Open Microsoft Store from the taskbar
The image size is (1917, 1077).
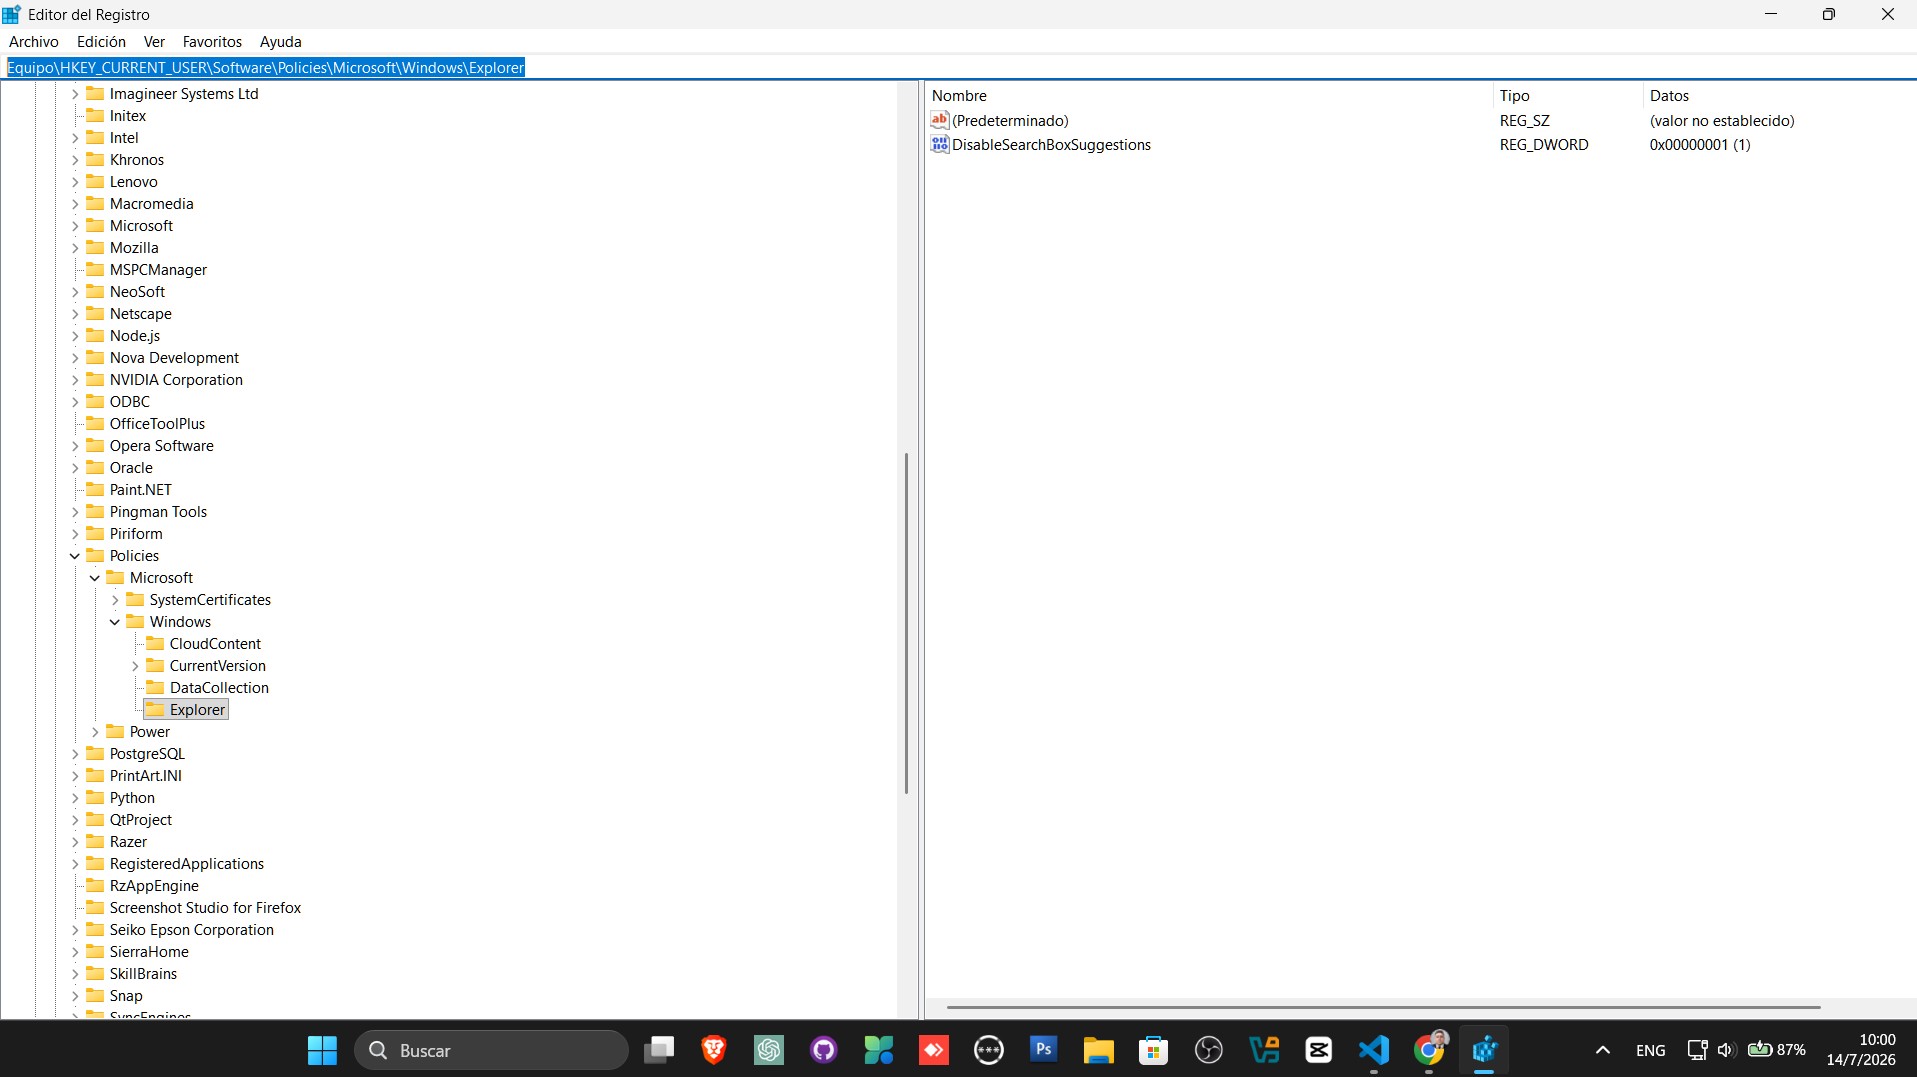[x=1154, y=1050]
